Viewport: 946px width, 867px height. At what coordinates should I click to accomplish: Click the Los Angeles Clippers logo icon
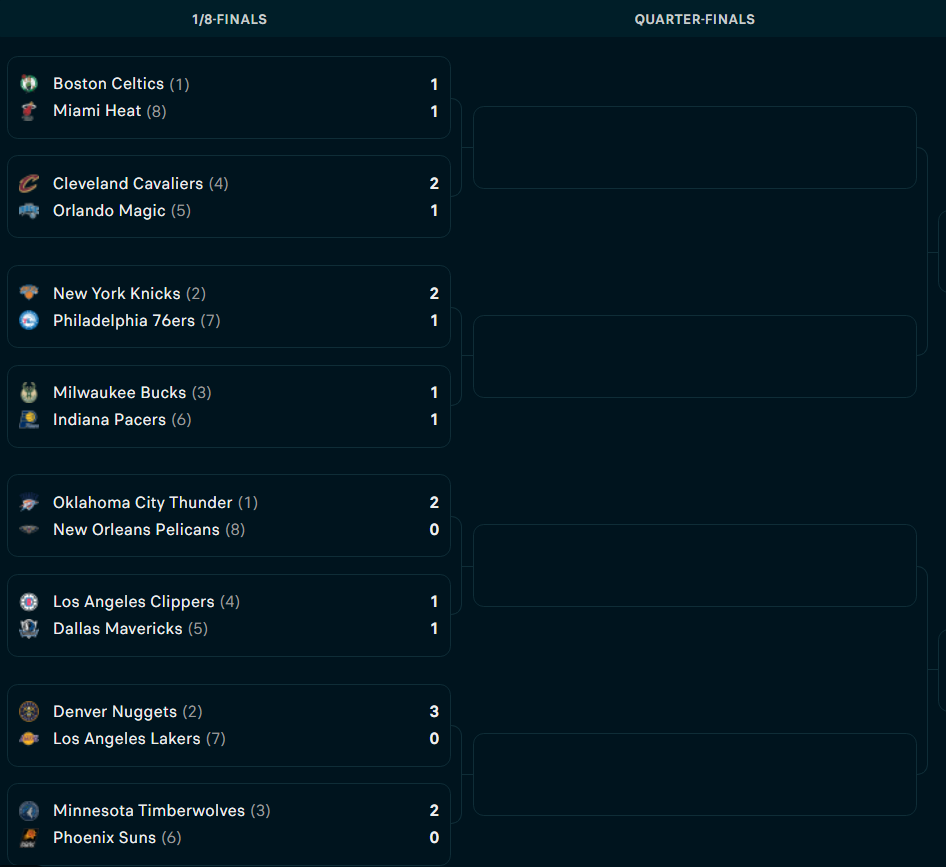(29, 602)
